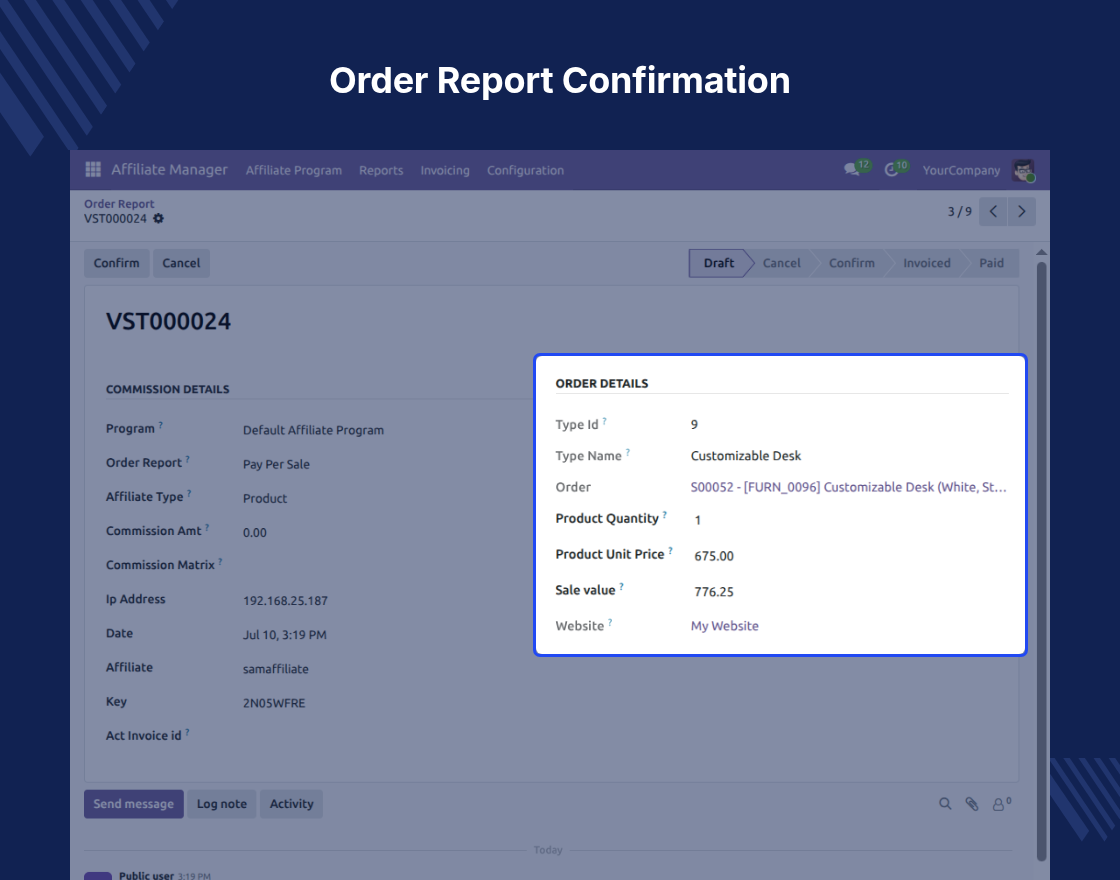
Task: Click the help tooltip next to Sale value
Action: (x=621, y=586)
